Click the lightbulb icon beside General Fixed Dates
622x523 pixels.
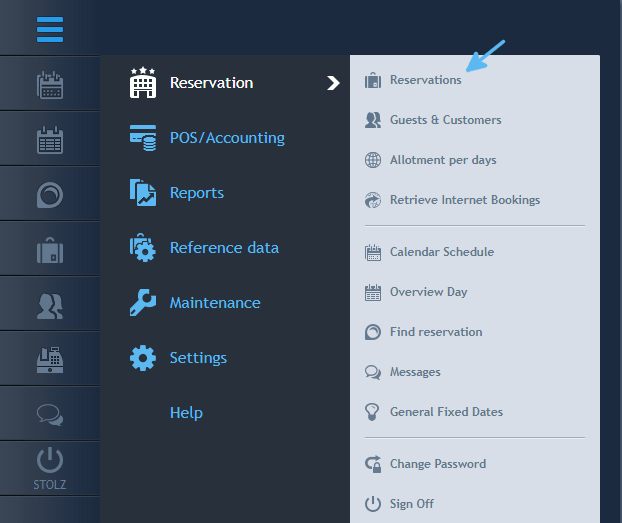372,412
